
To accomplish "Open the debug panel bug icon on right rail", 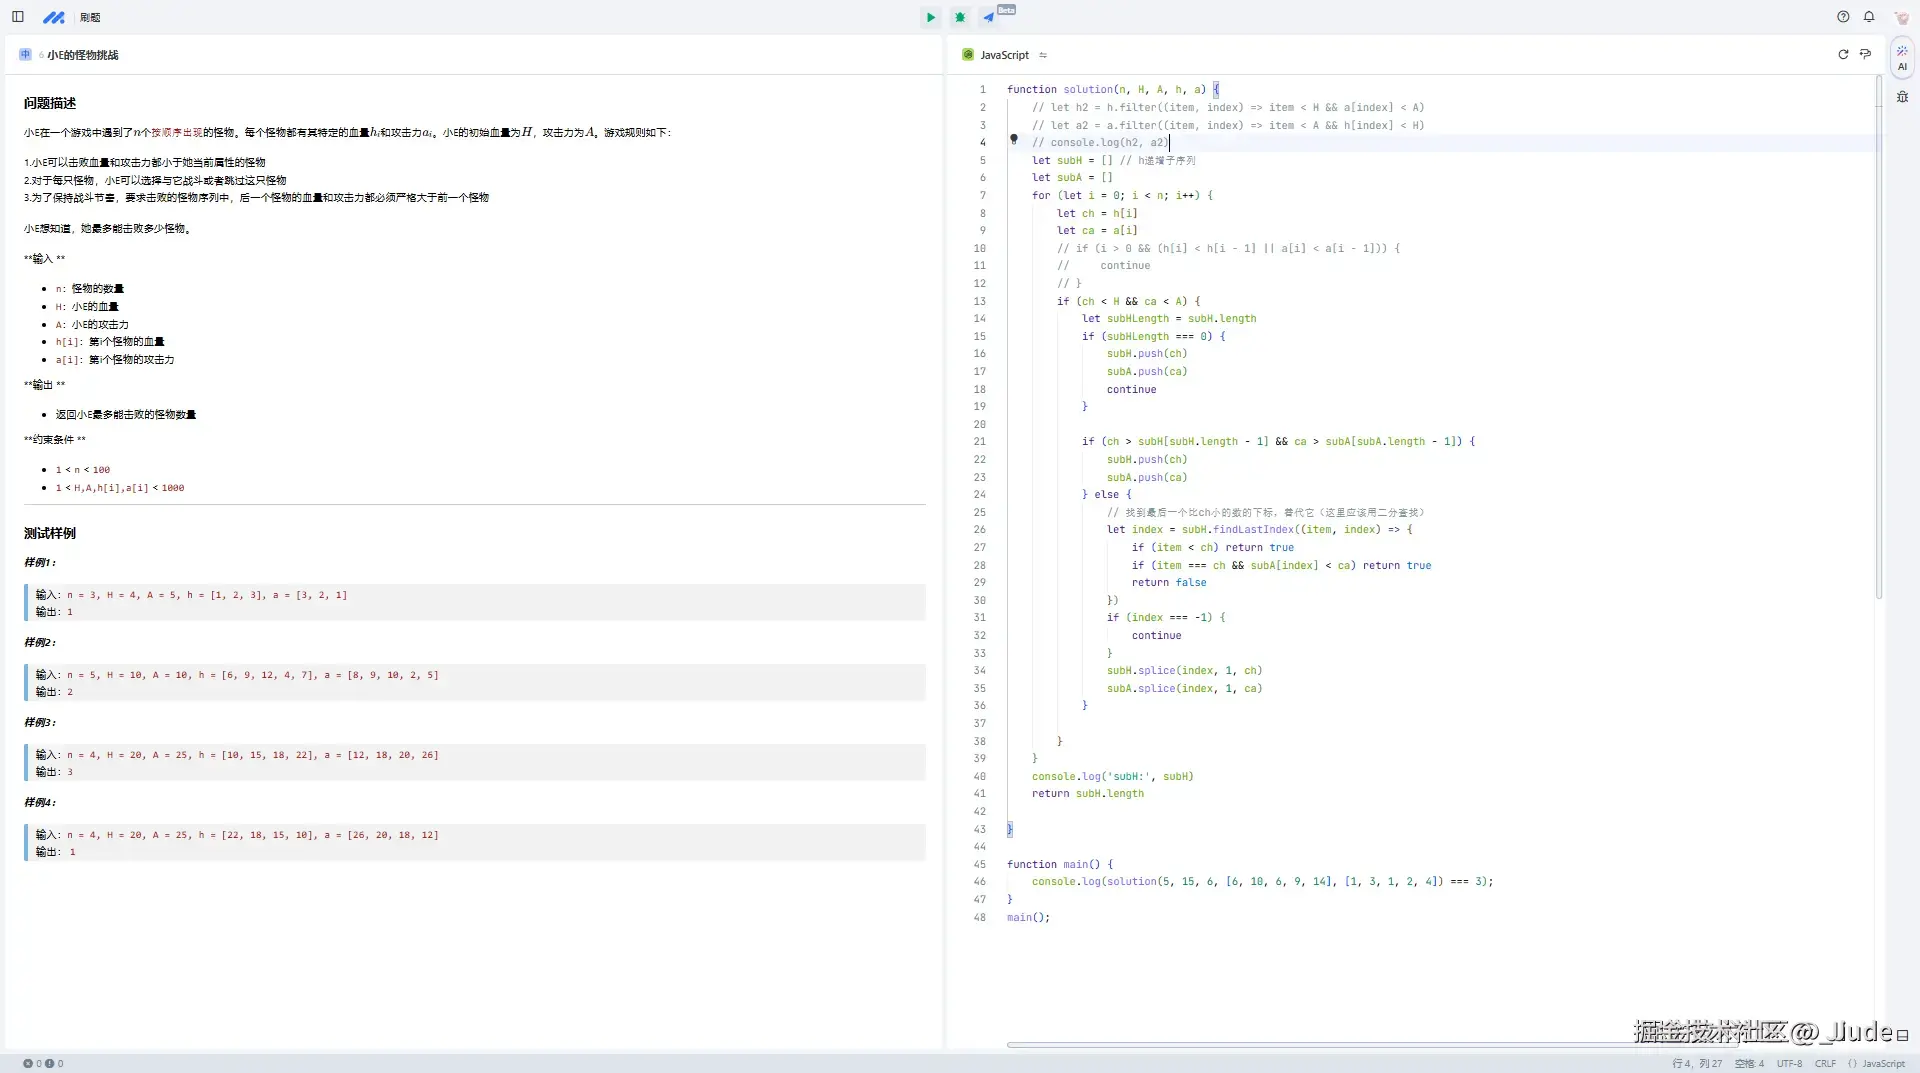I will point(1902,97).
